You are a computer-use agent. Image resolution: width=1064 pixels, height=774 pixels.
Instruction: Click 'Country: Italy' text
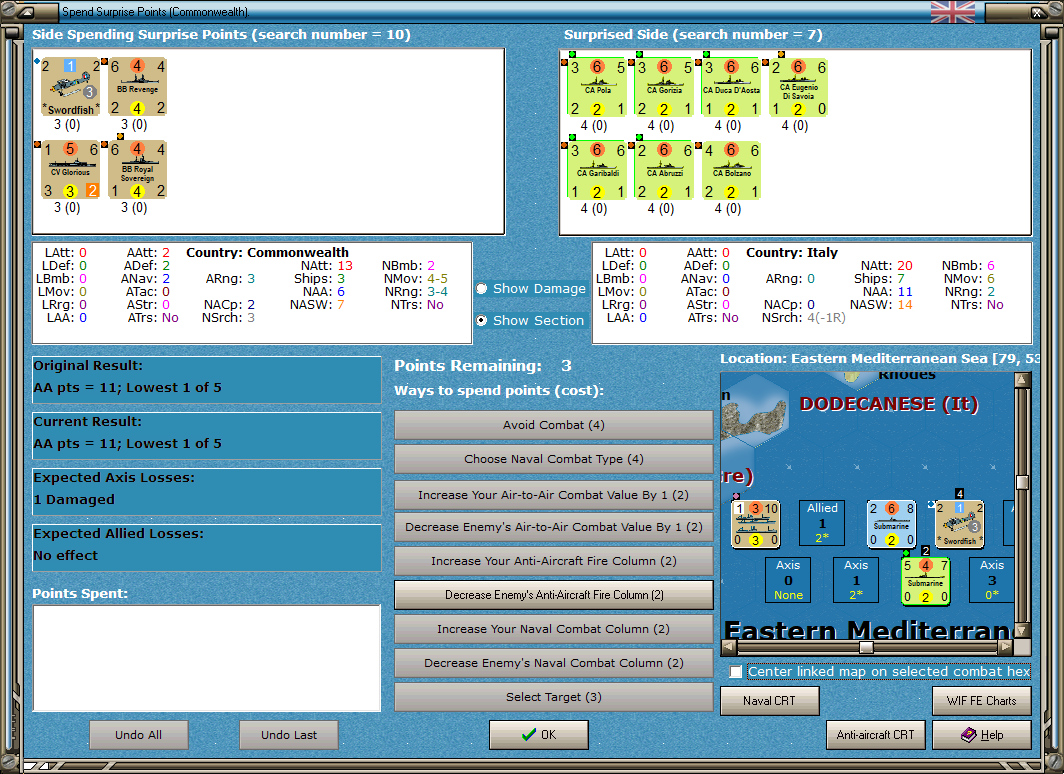(x=792, y=252)
